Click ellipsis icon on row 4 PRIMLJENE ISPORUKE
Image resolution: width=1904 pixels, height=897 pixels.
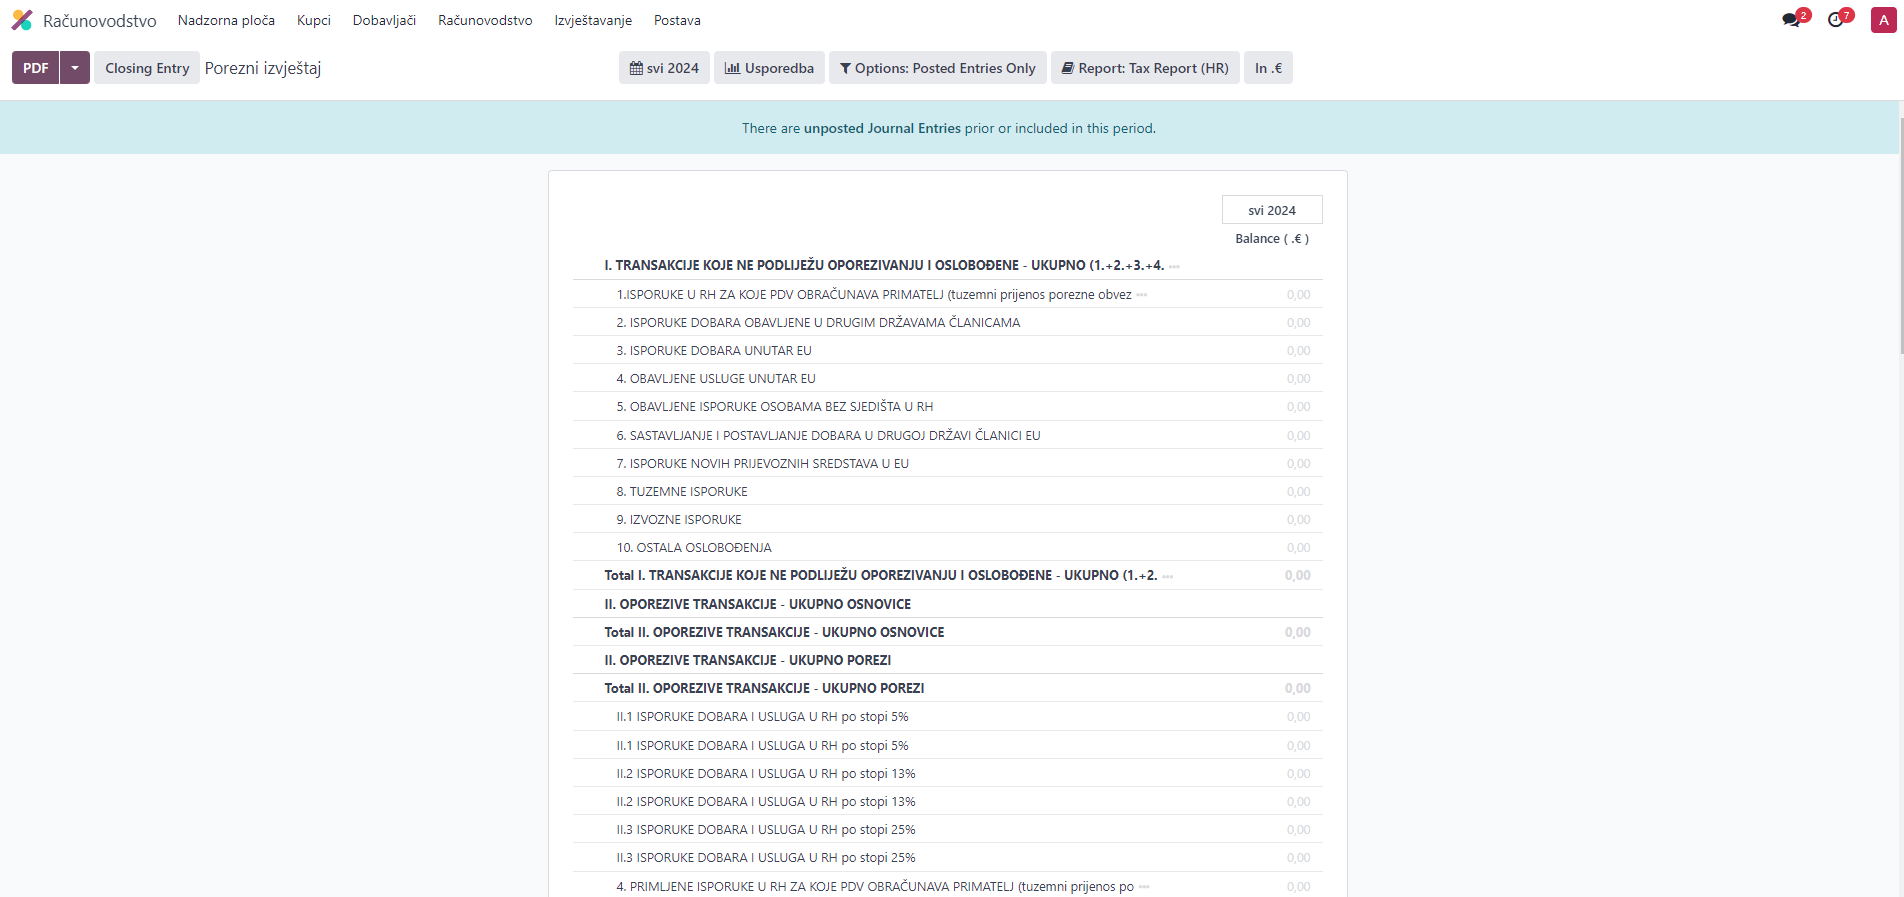1144,887
